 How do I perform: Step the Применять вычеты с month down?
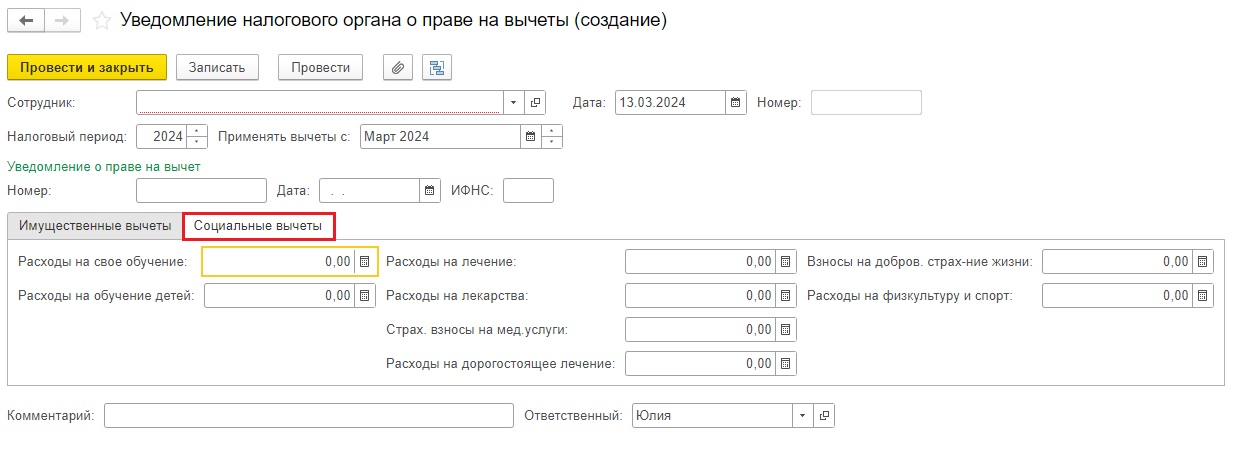coord(553,142)
